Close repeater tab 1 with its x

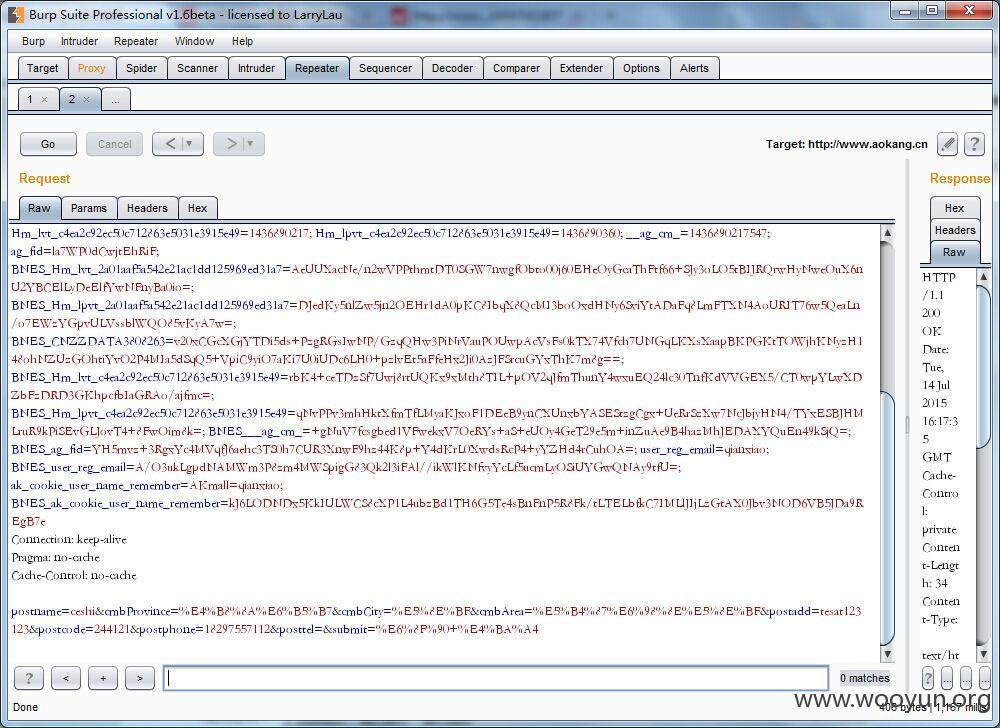[44, 99]
